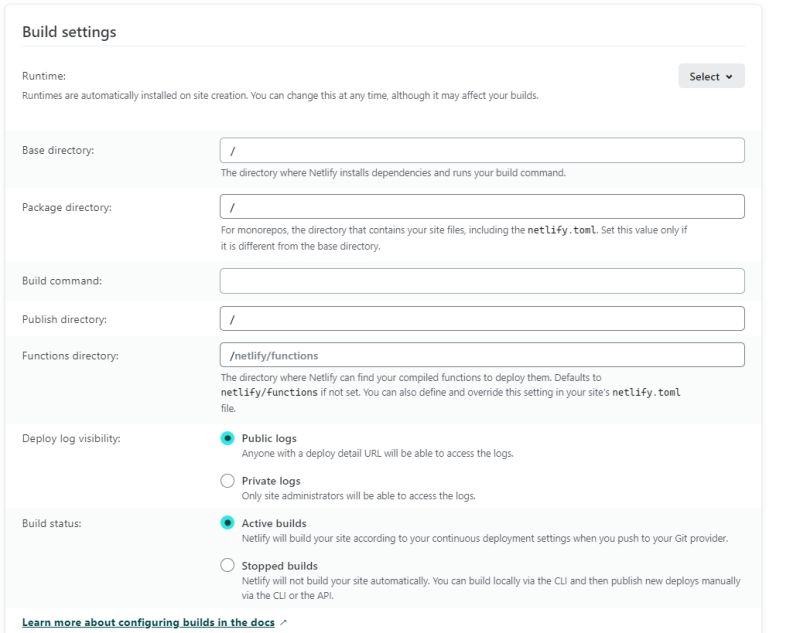The height and width of the screenshot is (633, 800).
Task: Enable the Active builds radio button
Action: click(x=228, y=523)
